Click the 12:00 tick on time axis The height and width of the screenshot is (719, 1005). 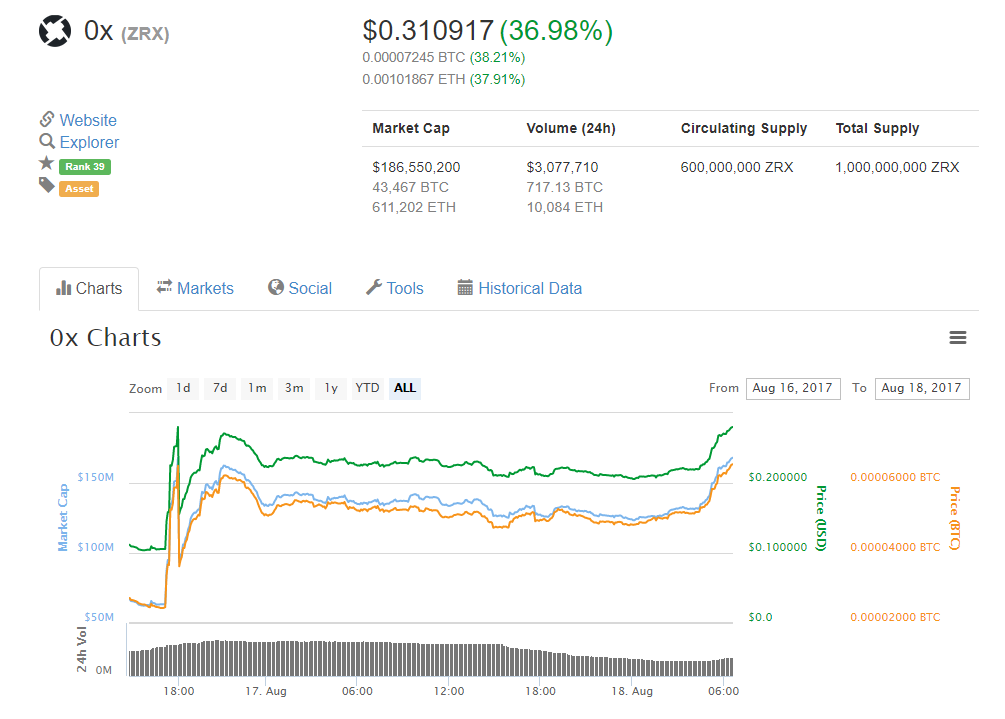[x=449, y=691]
